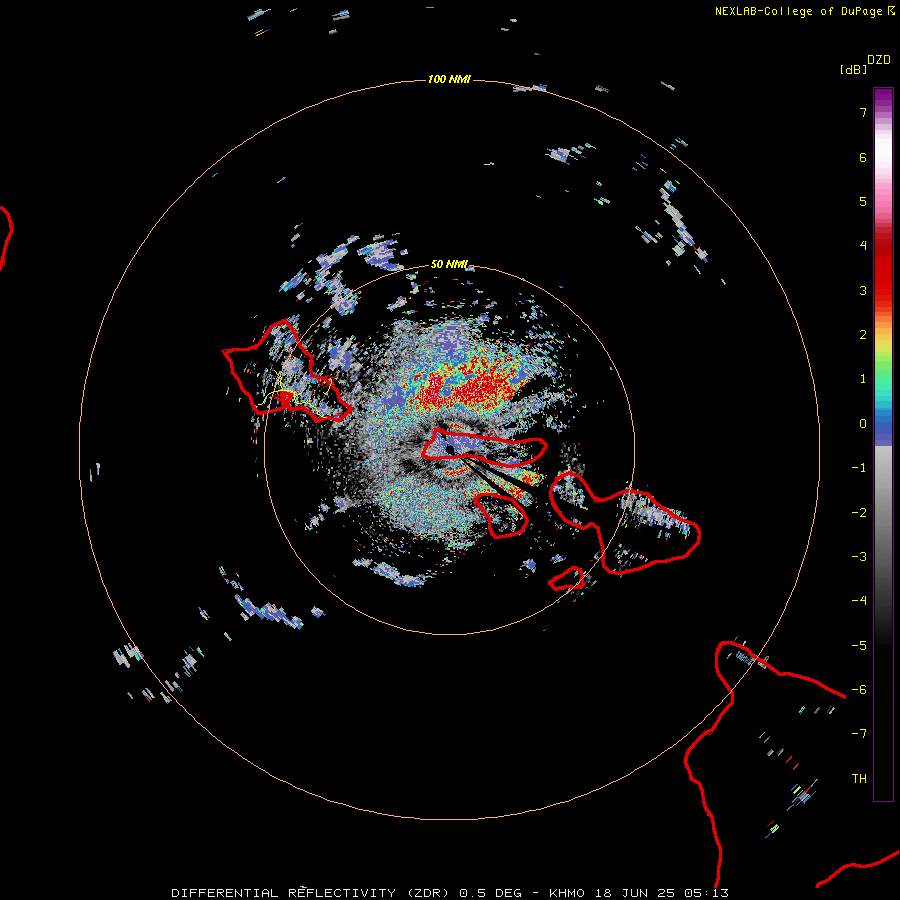Image resolution: width=900 pixels, height=900 pixels.
Task: Click the -5 value on color scale
Action: coord(859,646)
